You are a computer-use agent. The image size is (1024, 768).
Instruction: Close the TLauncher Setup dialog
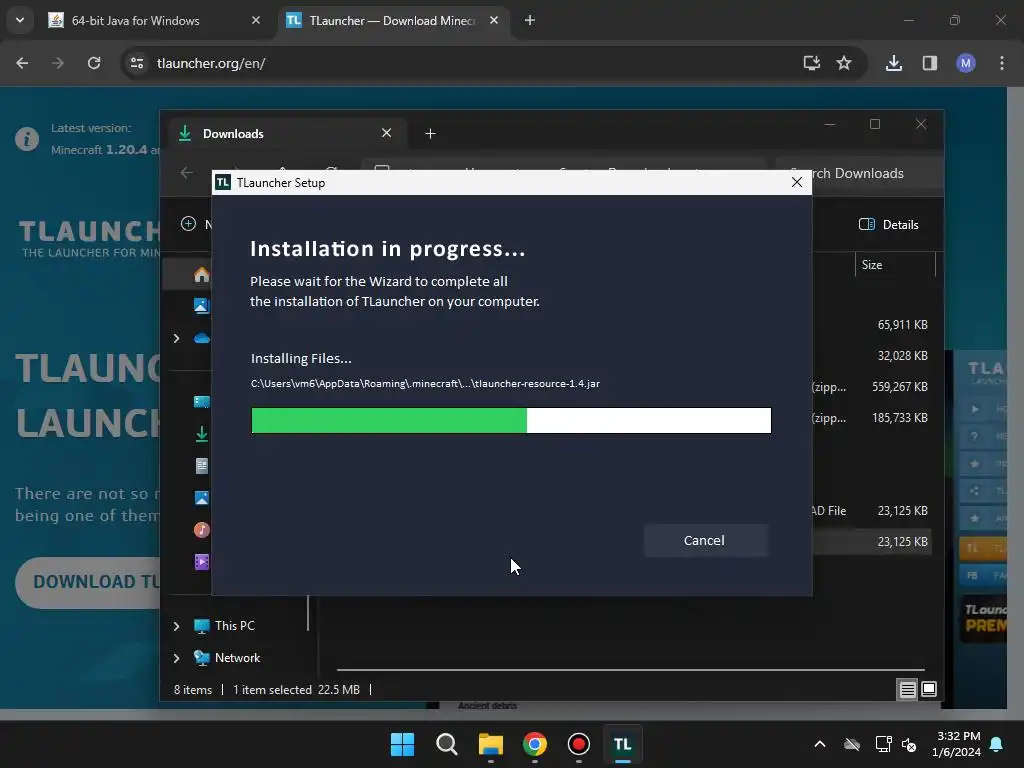tap(796, 182)
